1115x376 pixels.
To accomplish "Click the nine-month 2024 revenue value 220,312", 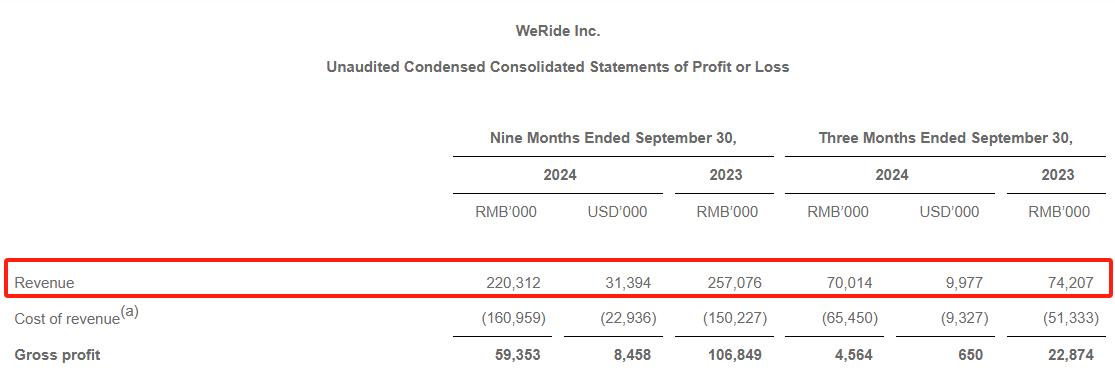I will tap(511, 283).
